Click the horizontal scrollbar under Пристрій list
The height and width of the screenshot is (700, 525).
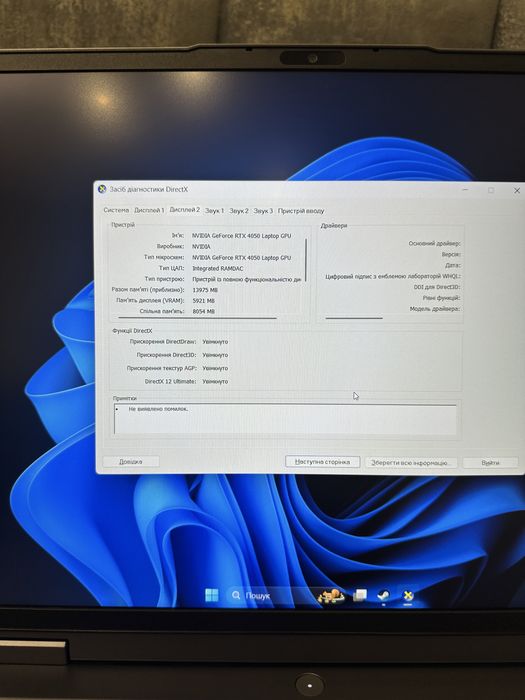tap(197, 318)
